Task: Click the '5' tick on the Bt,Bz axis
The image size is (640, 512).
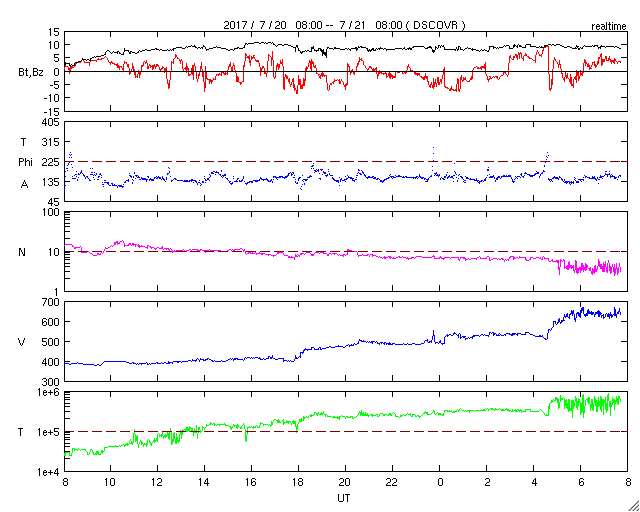Action: (56, 58)
